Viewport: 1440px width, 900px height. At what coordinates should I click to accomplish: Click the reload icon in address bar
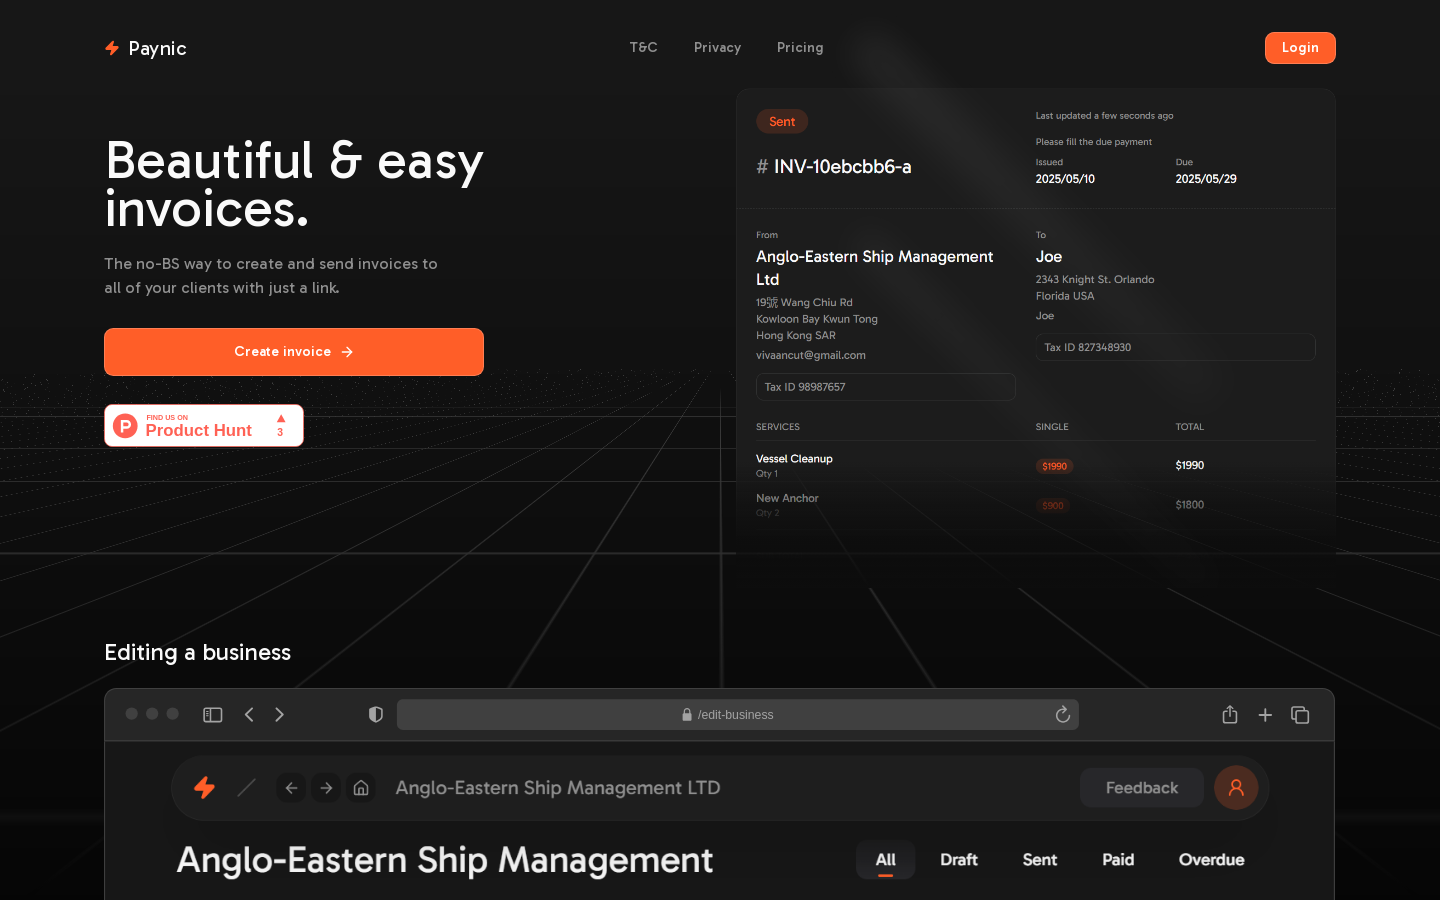tap(1063, 714)
